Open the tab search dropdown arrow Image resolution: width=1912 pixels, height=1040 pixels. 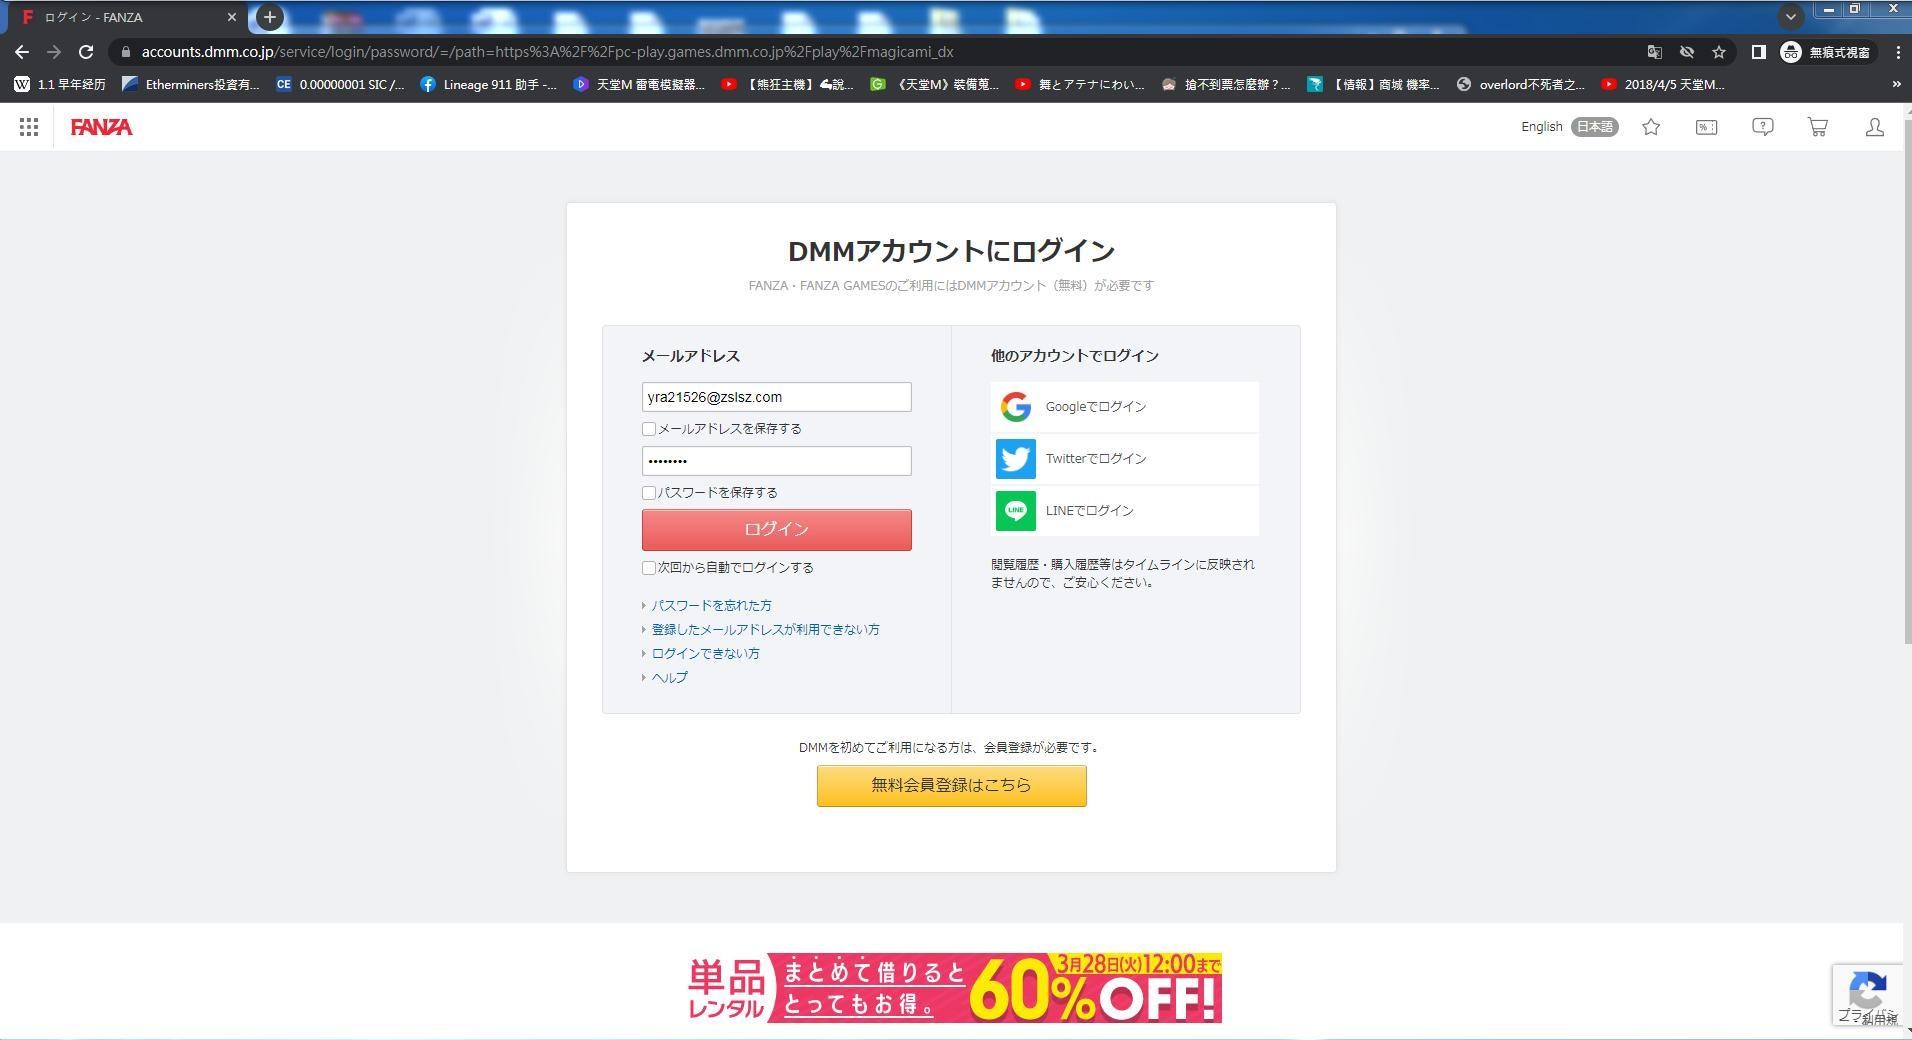tap(1790, 16)
